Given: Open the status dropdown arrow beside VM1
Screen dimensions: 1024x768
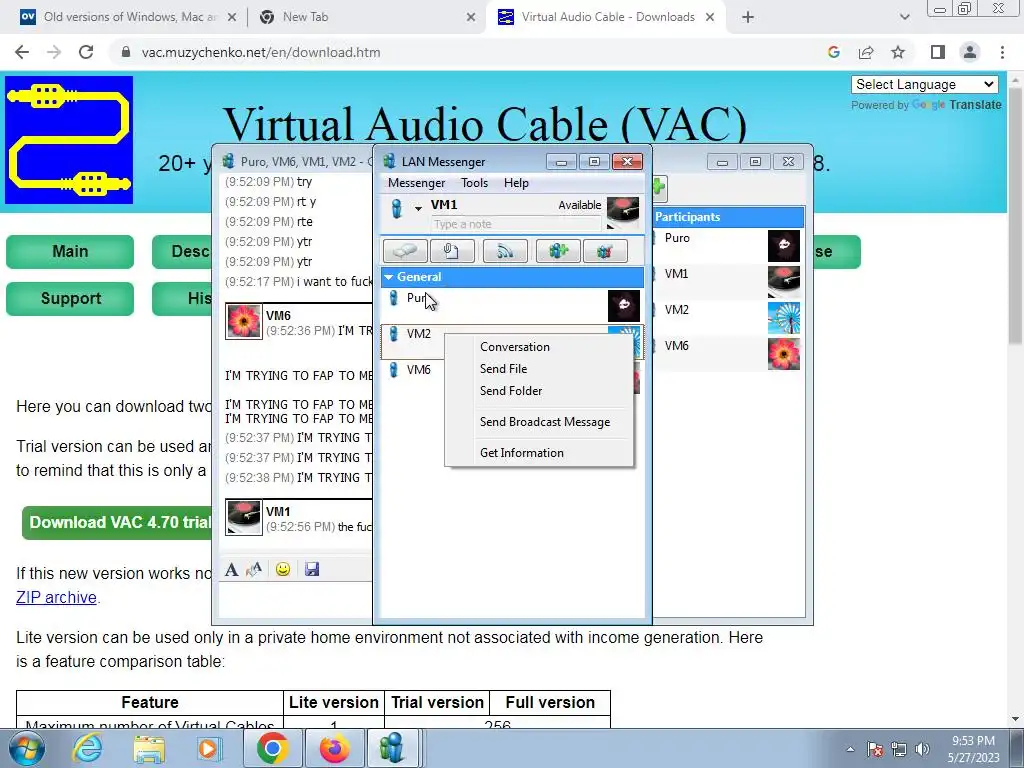Looking at the screenshot, I should pyautogui.click(x=418, y=208).
